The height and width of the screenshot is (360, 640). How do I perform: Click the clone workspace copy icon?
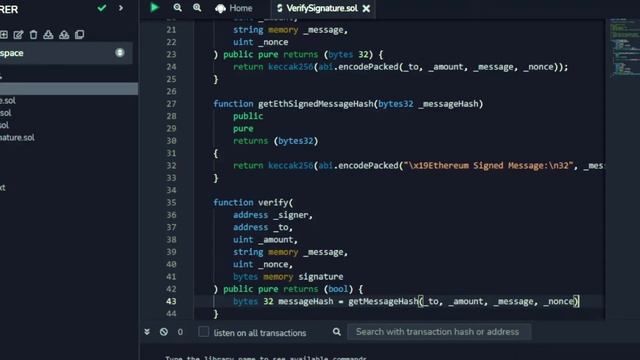pyautogui.click(x=80, y=35)
